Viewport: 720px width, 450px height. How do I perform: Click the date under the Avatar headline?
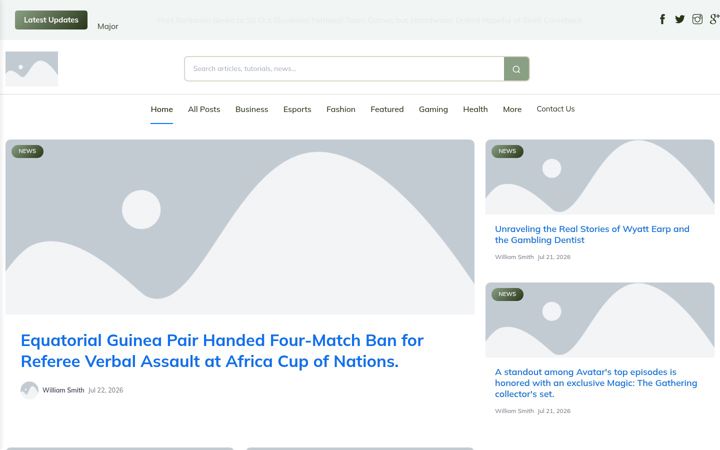tap(554, 411)
